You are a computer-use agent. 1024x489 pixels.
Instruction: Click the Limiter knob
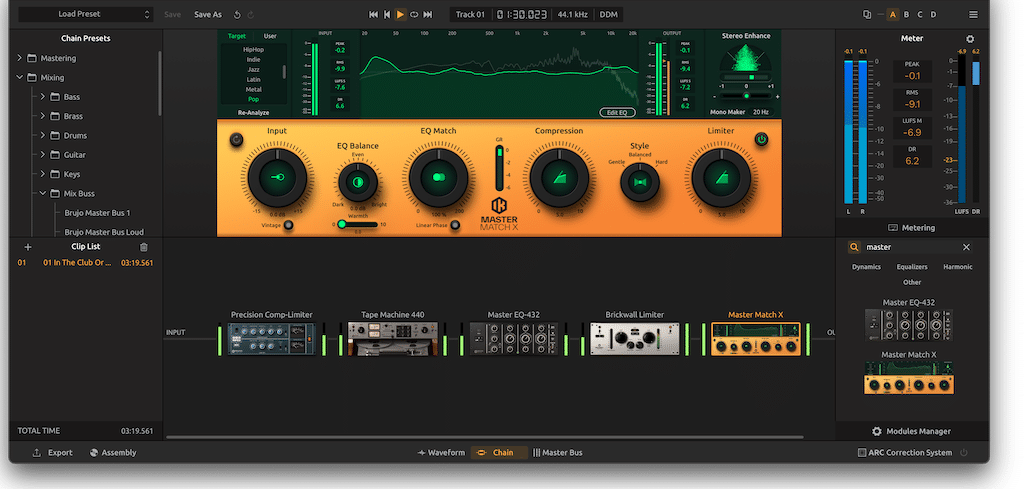(721, 177)
